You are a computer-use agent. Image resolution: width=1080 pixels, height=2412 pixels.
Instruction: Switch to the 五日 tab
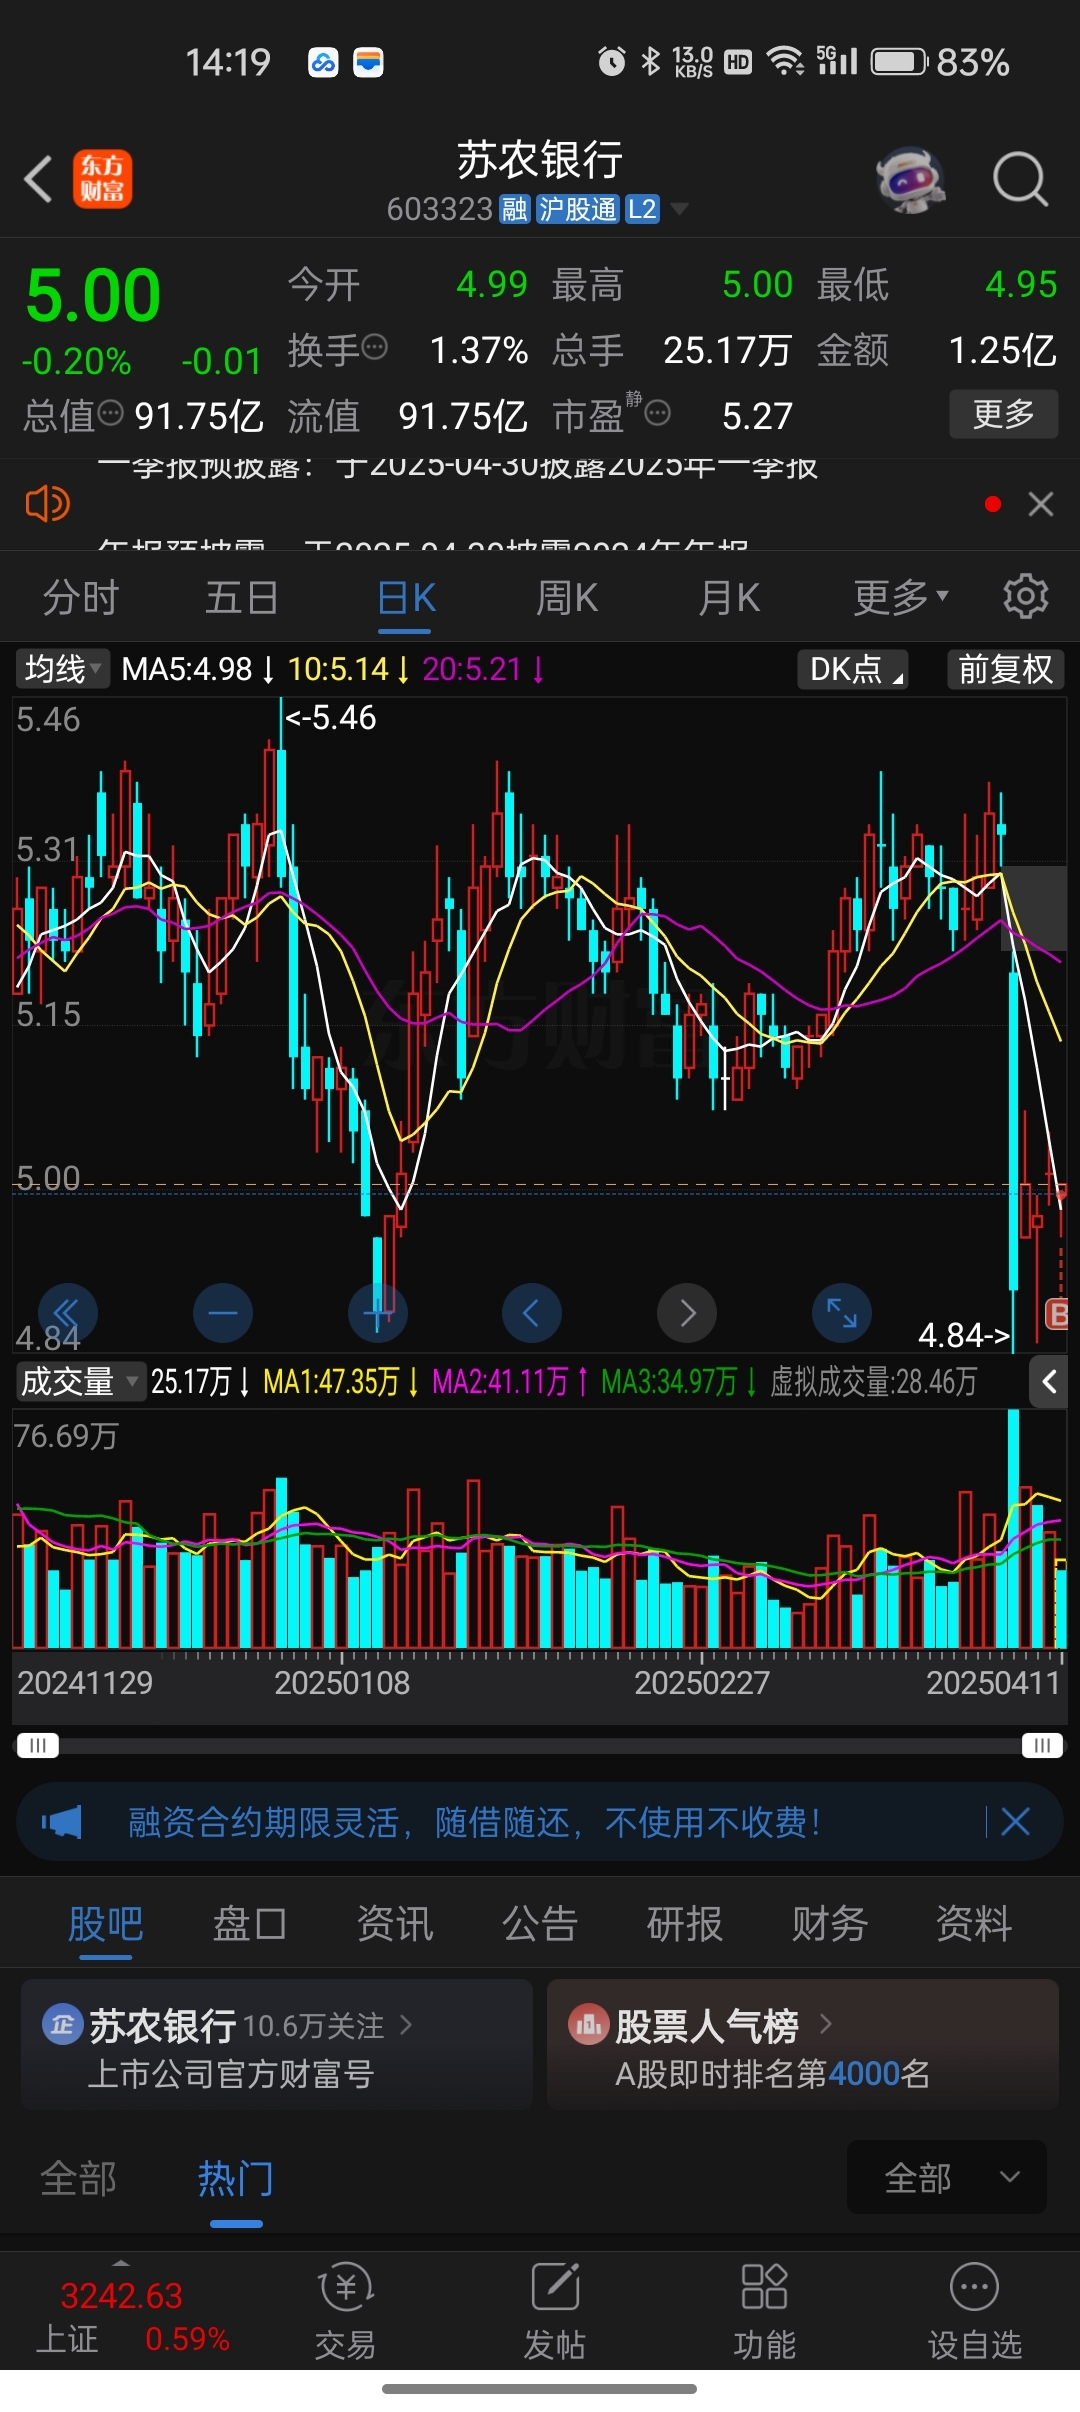pos(241,597)
